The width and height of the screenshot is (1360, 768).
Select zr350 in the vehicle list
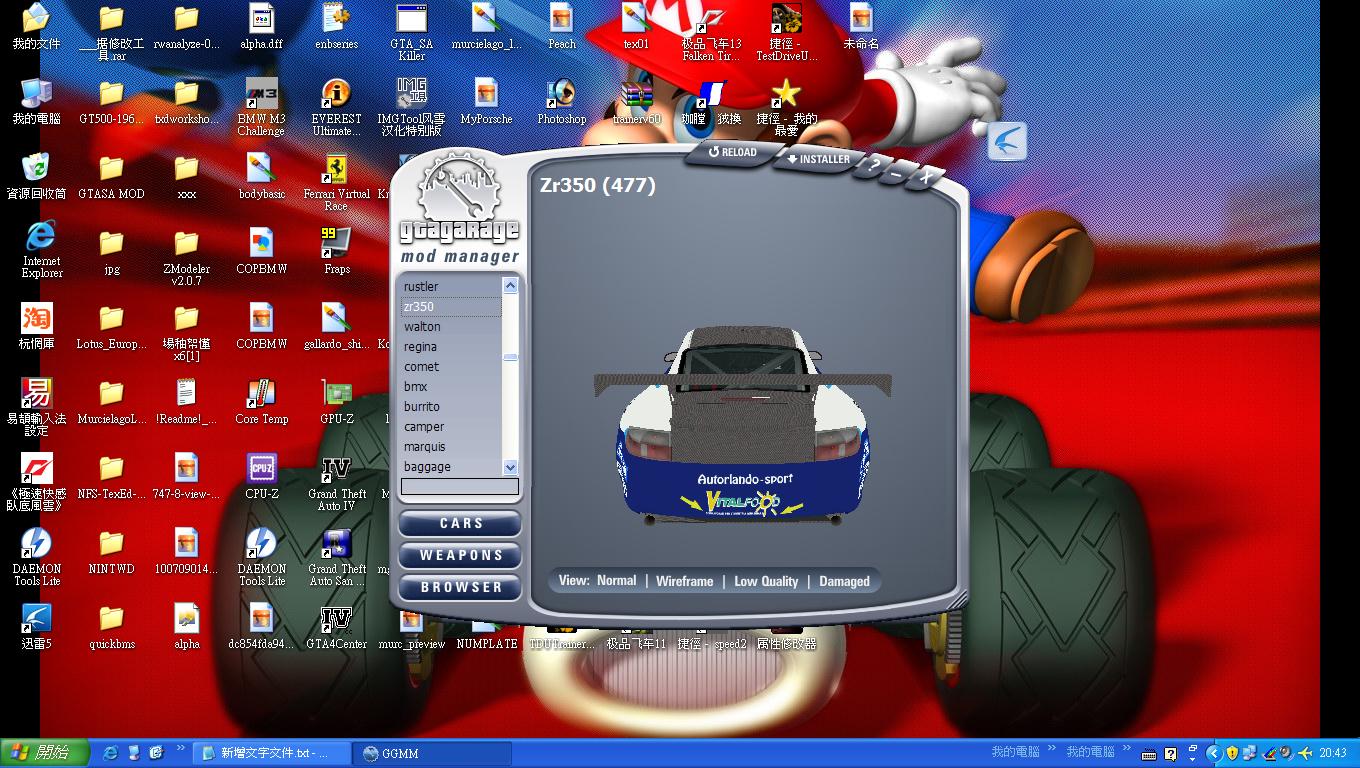click(x=451, y=307)
